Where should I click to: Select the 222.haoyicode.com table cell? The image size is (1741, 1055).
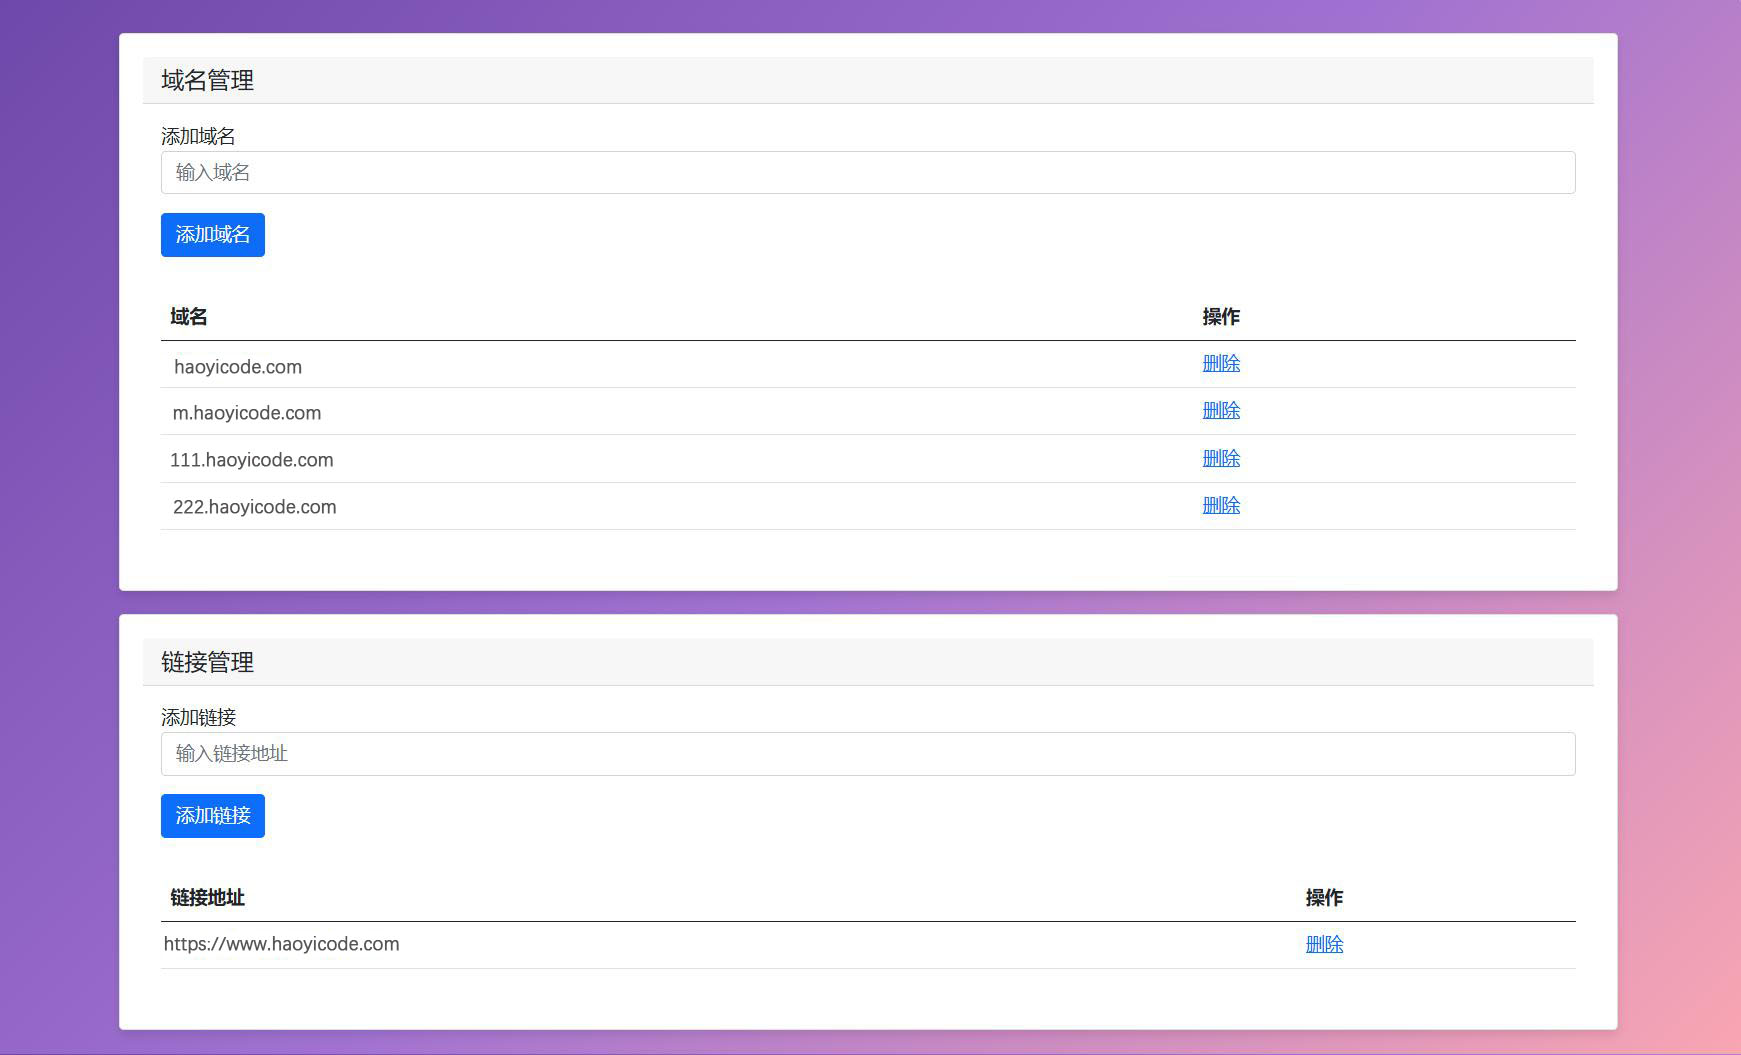(255, 507)
